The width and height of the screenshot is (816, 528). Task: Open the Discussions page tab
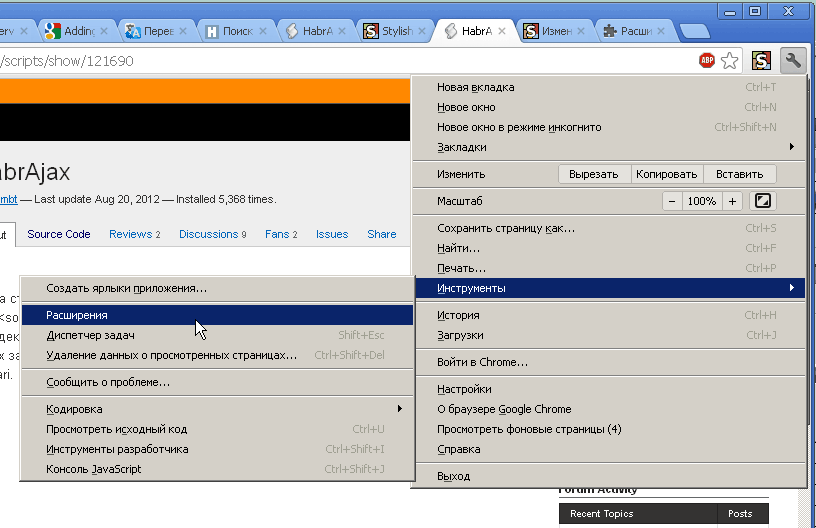click(212, 234)
